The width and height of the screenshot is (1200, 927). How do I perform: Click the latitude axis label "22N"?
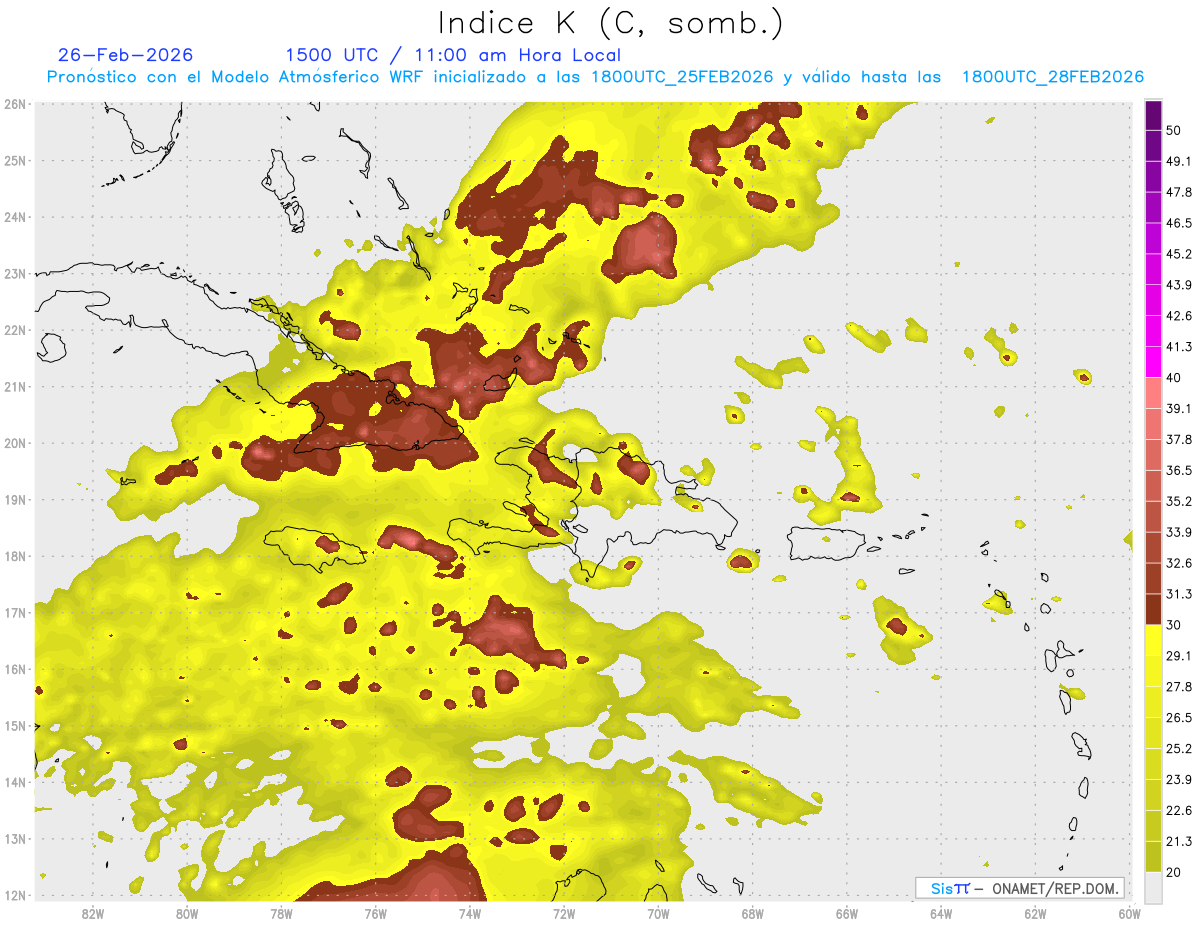click(x=15, y=330)
